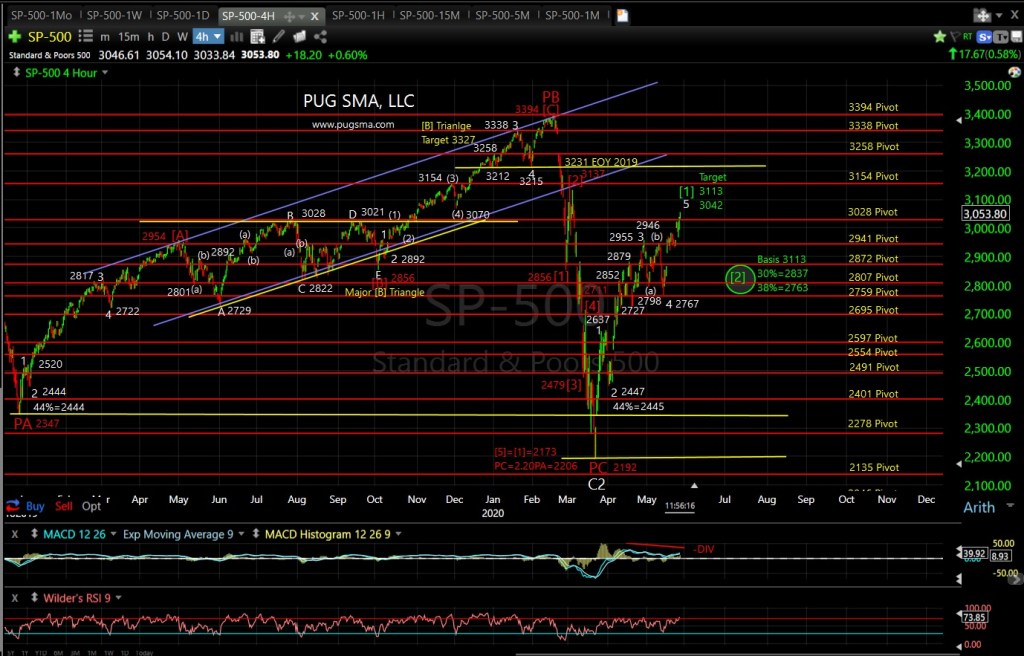The height and width of the screenshot is (656, 1024).
Task: Click the 3,053.80 current price marker
Action: [985, 214]
